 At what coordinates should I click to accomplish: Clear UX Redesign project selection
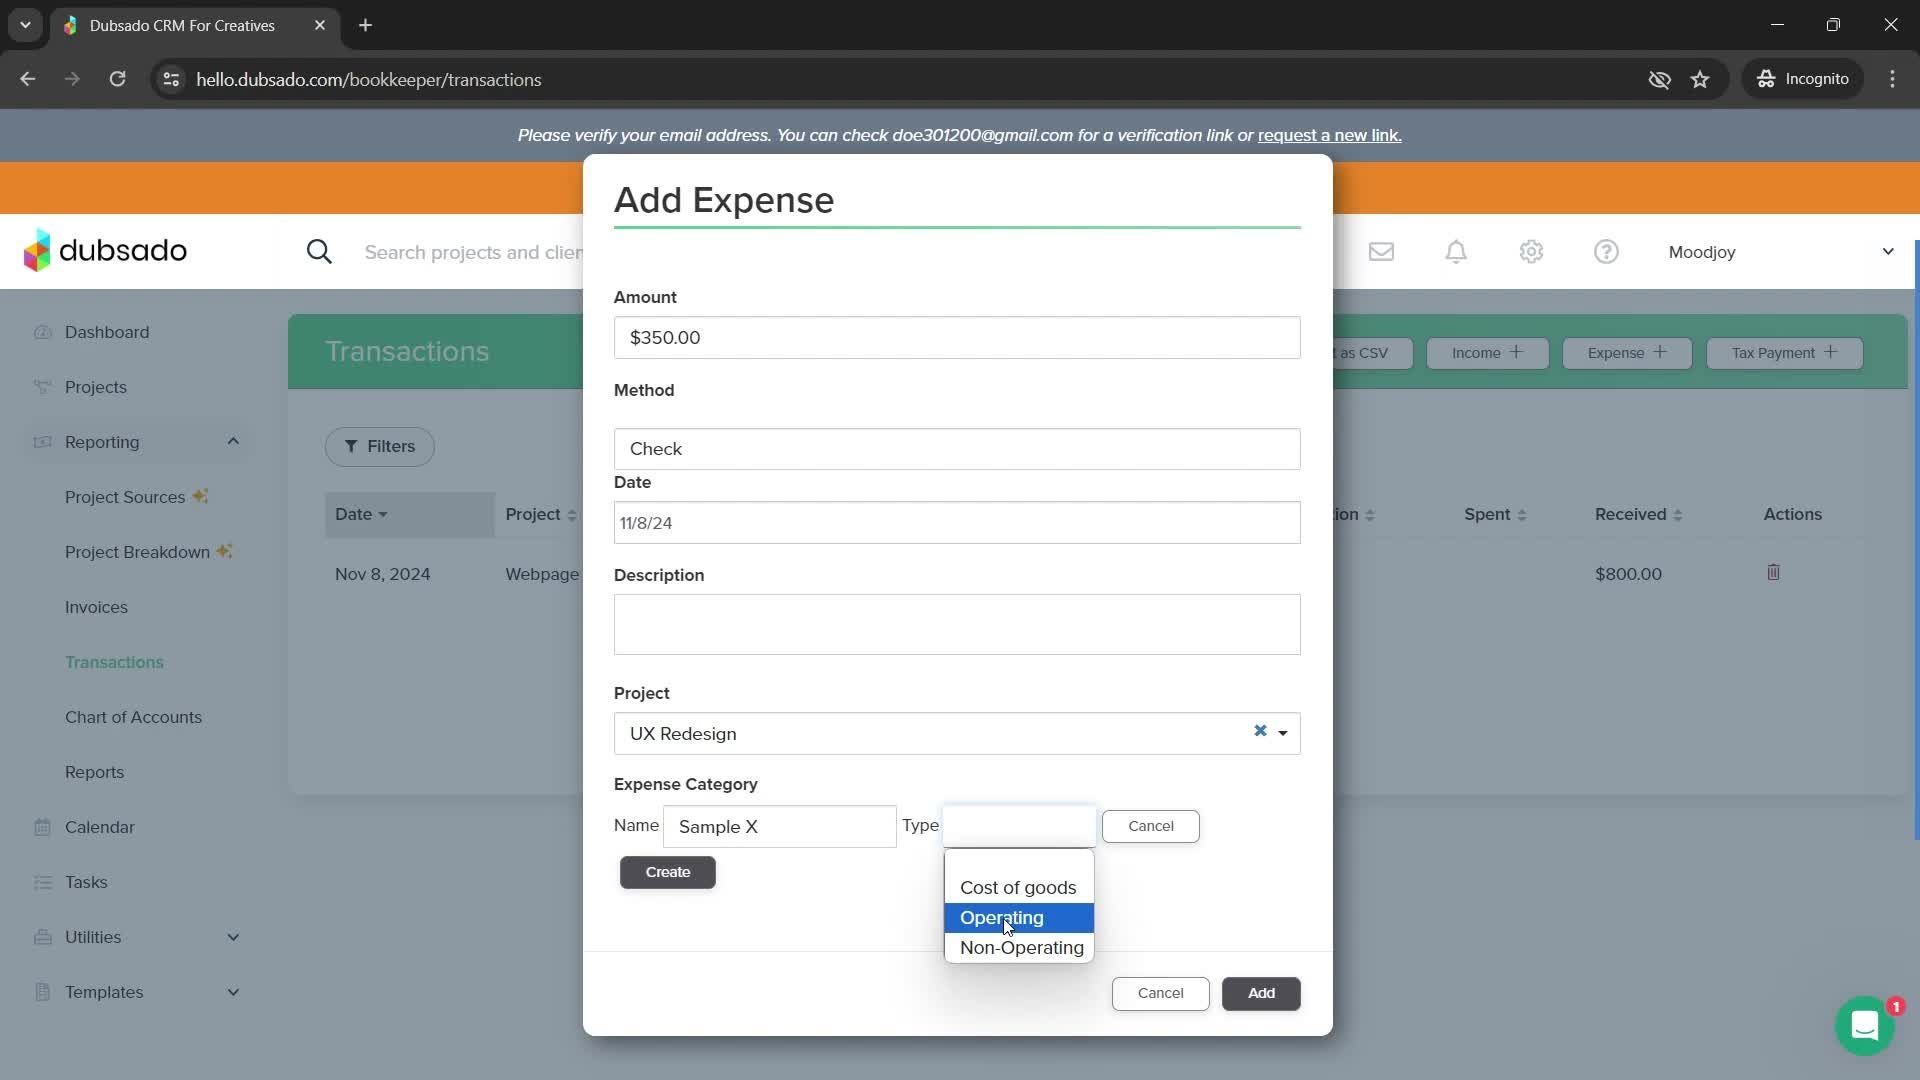coord(1260,731)
